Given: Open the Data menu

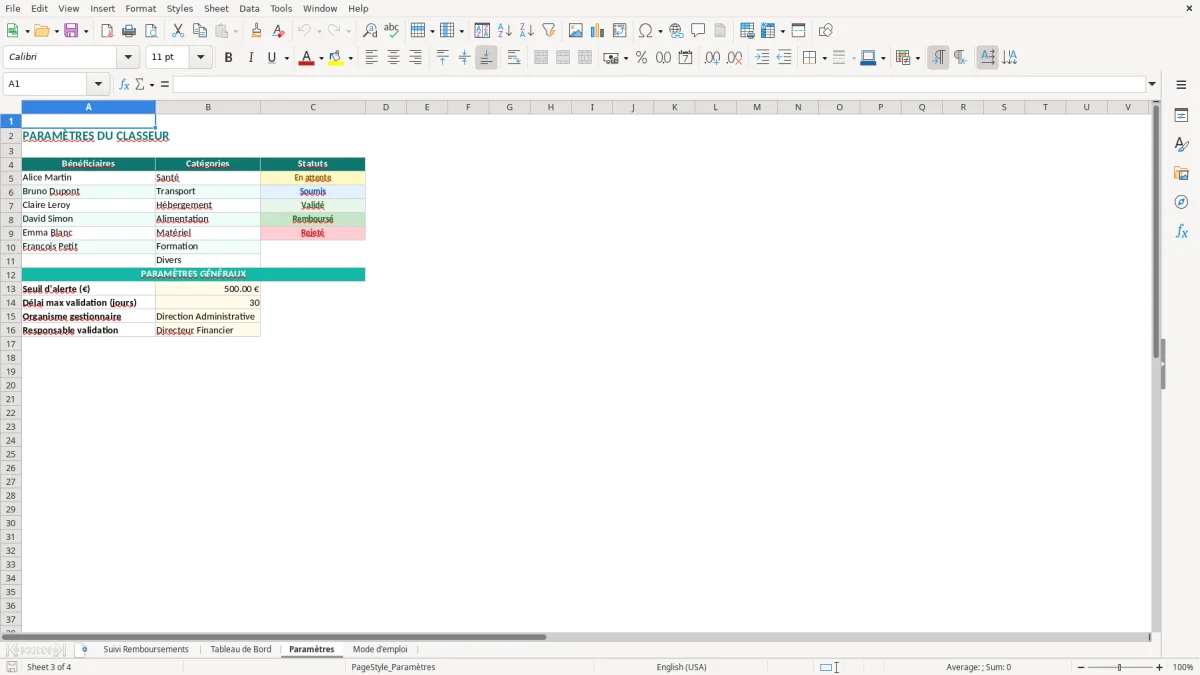Looking at the screenshot, I should pyautogui.click(x=249, y=9).
